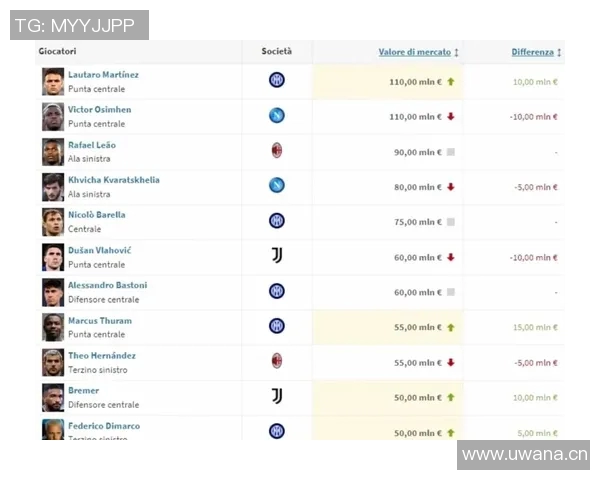Click Bremer player photo thumbnail
This screenshot has height=480, width=600.
53,397
